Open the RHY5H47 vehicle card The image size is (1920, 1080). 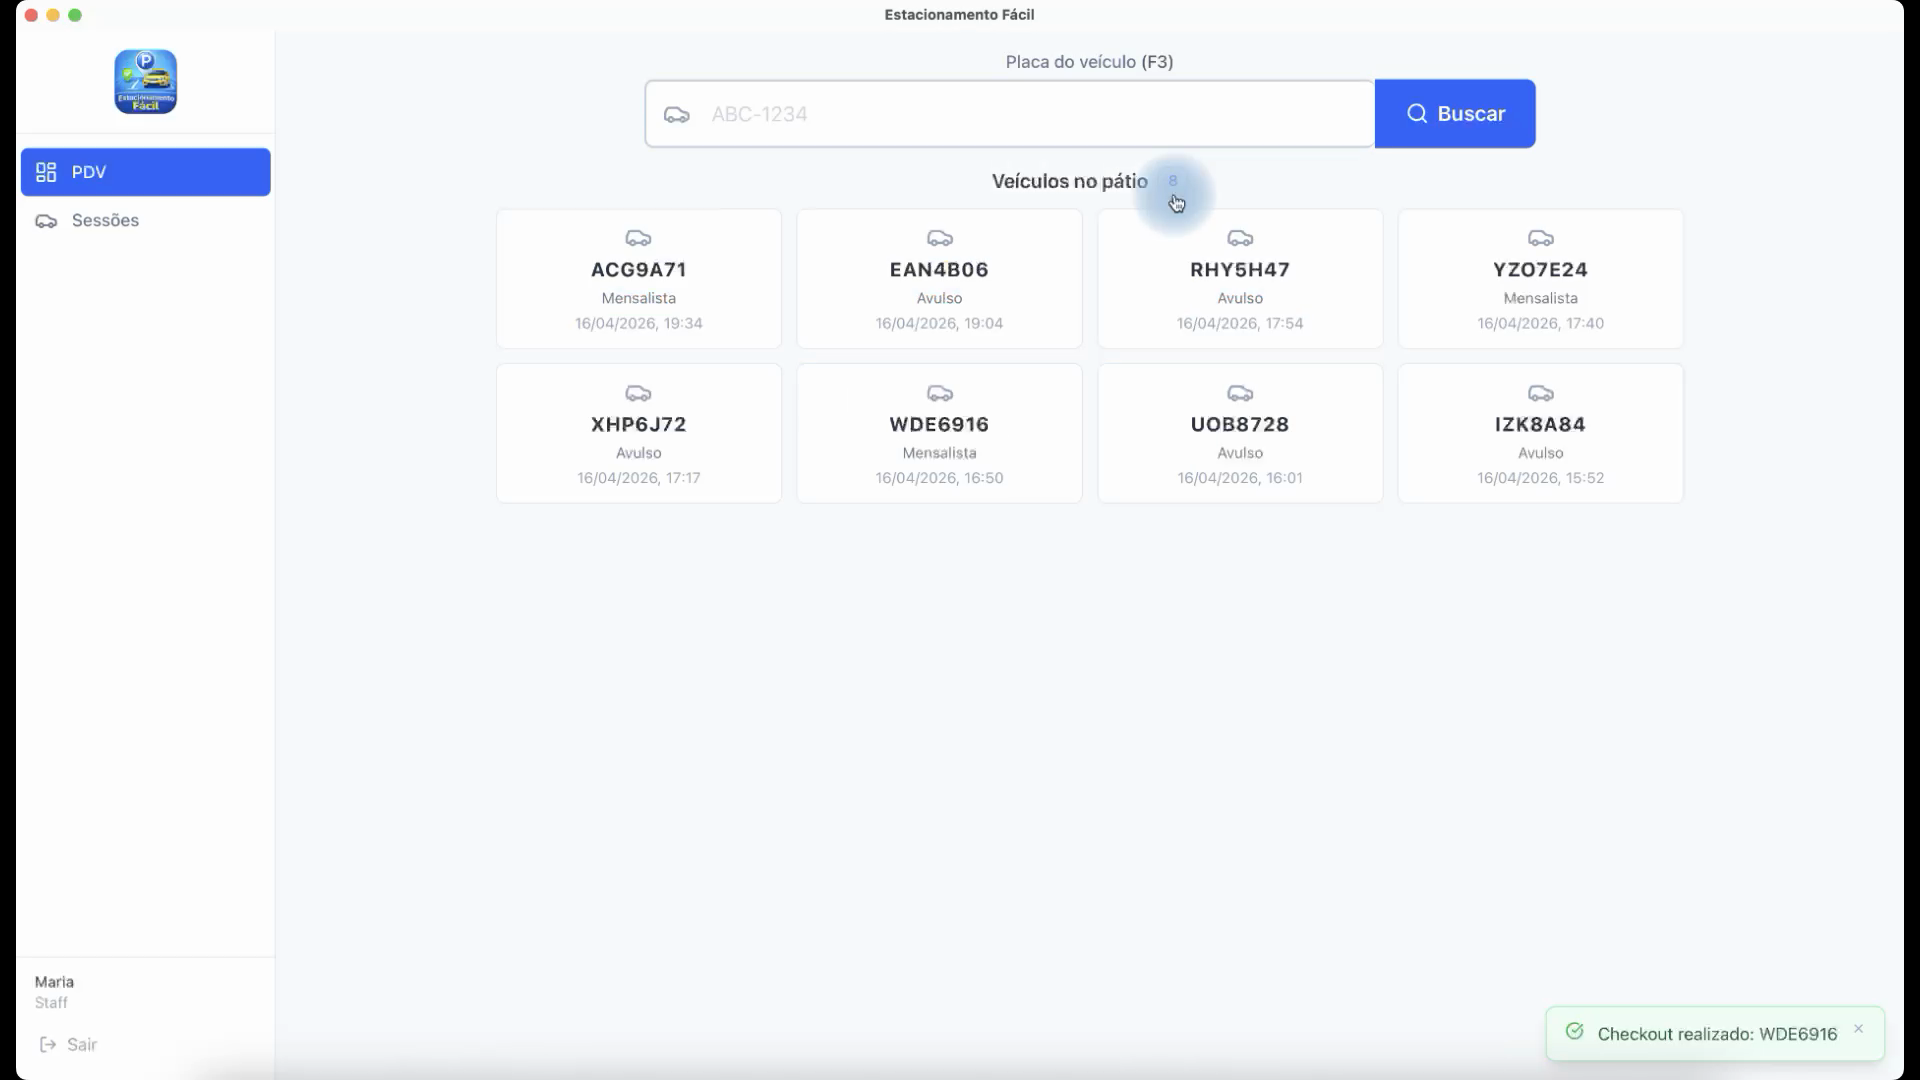point(1240,279)
